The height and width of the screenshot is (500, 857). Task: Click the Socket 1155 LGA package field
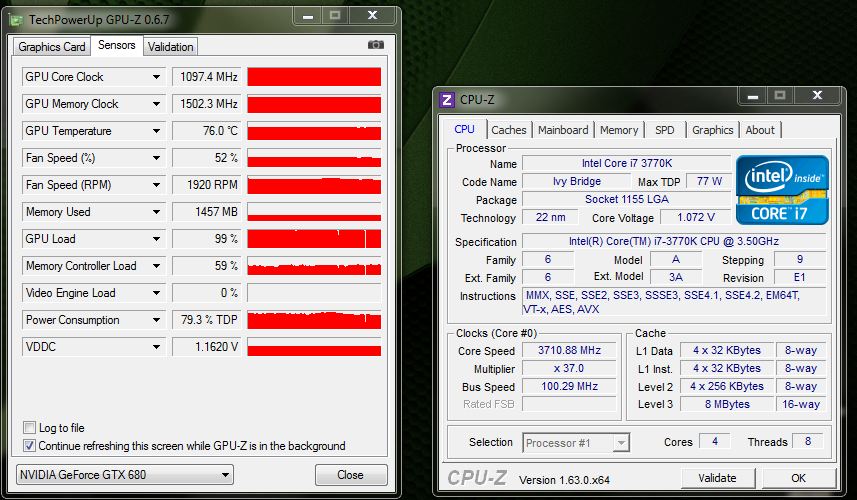pos(626,199)
